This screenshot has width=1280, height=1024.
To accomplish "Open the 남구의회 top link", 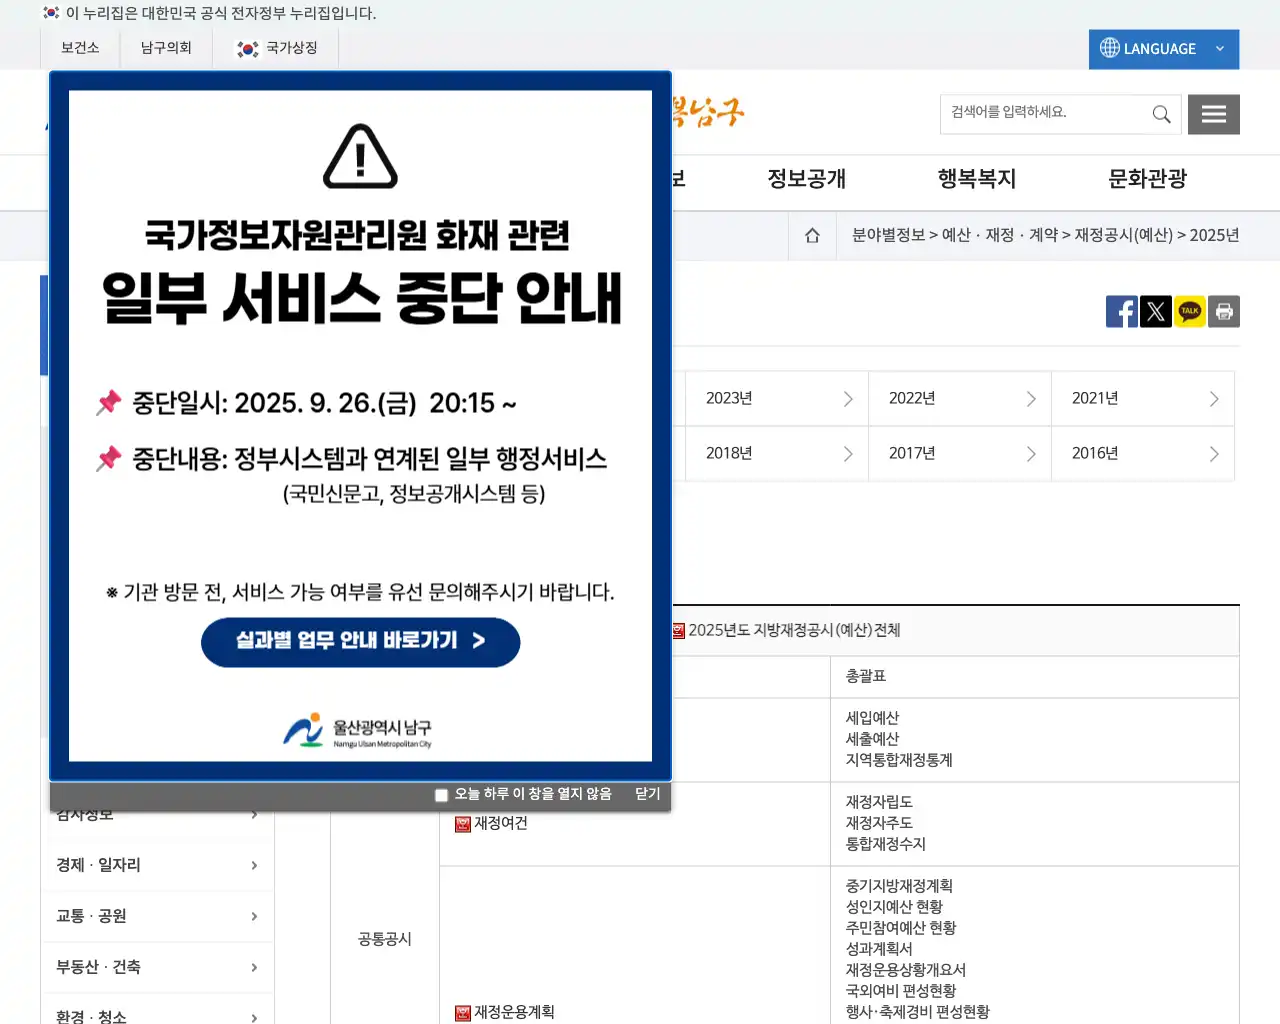I will (166, 48).
